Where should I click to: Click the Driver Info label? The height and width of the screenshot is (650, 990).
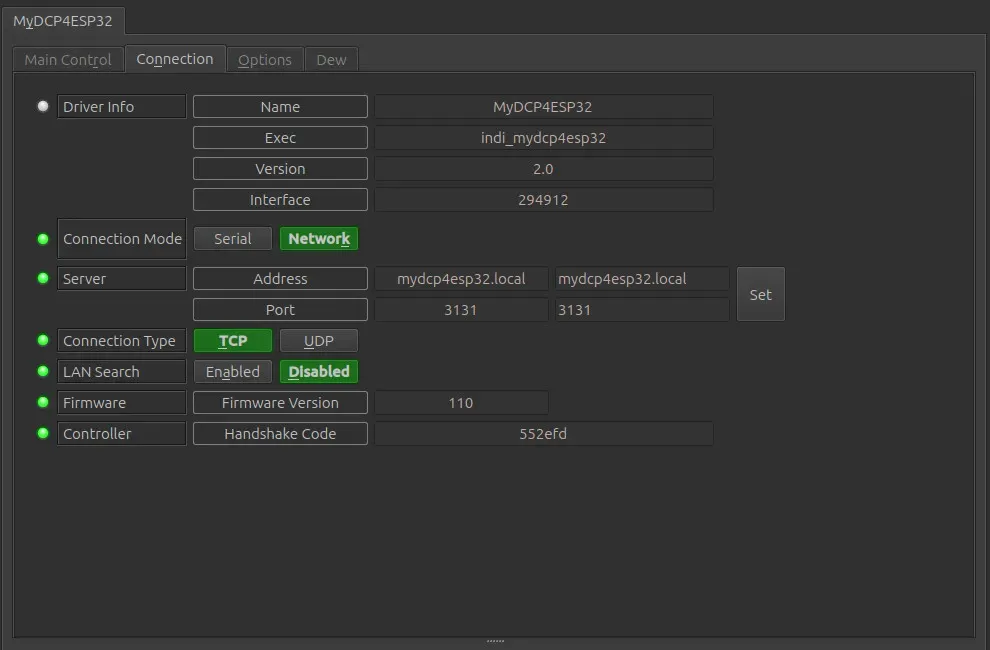[x=122, y=107]
